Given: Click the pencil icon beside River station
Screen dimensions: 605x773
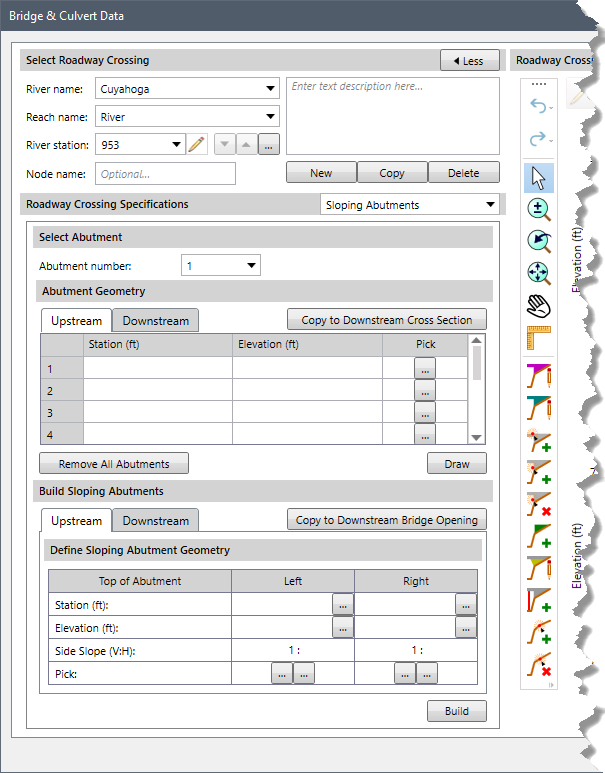Looking at the screenshot, I should pyautogui.click(x=196, y=145).
